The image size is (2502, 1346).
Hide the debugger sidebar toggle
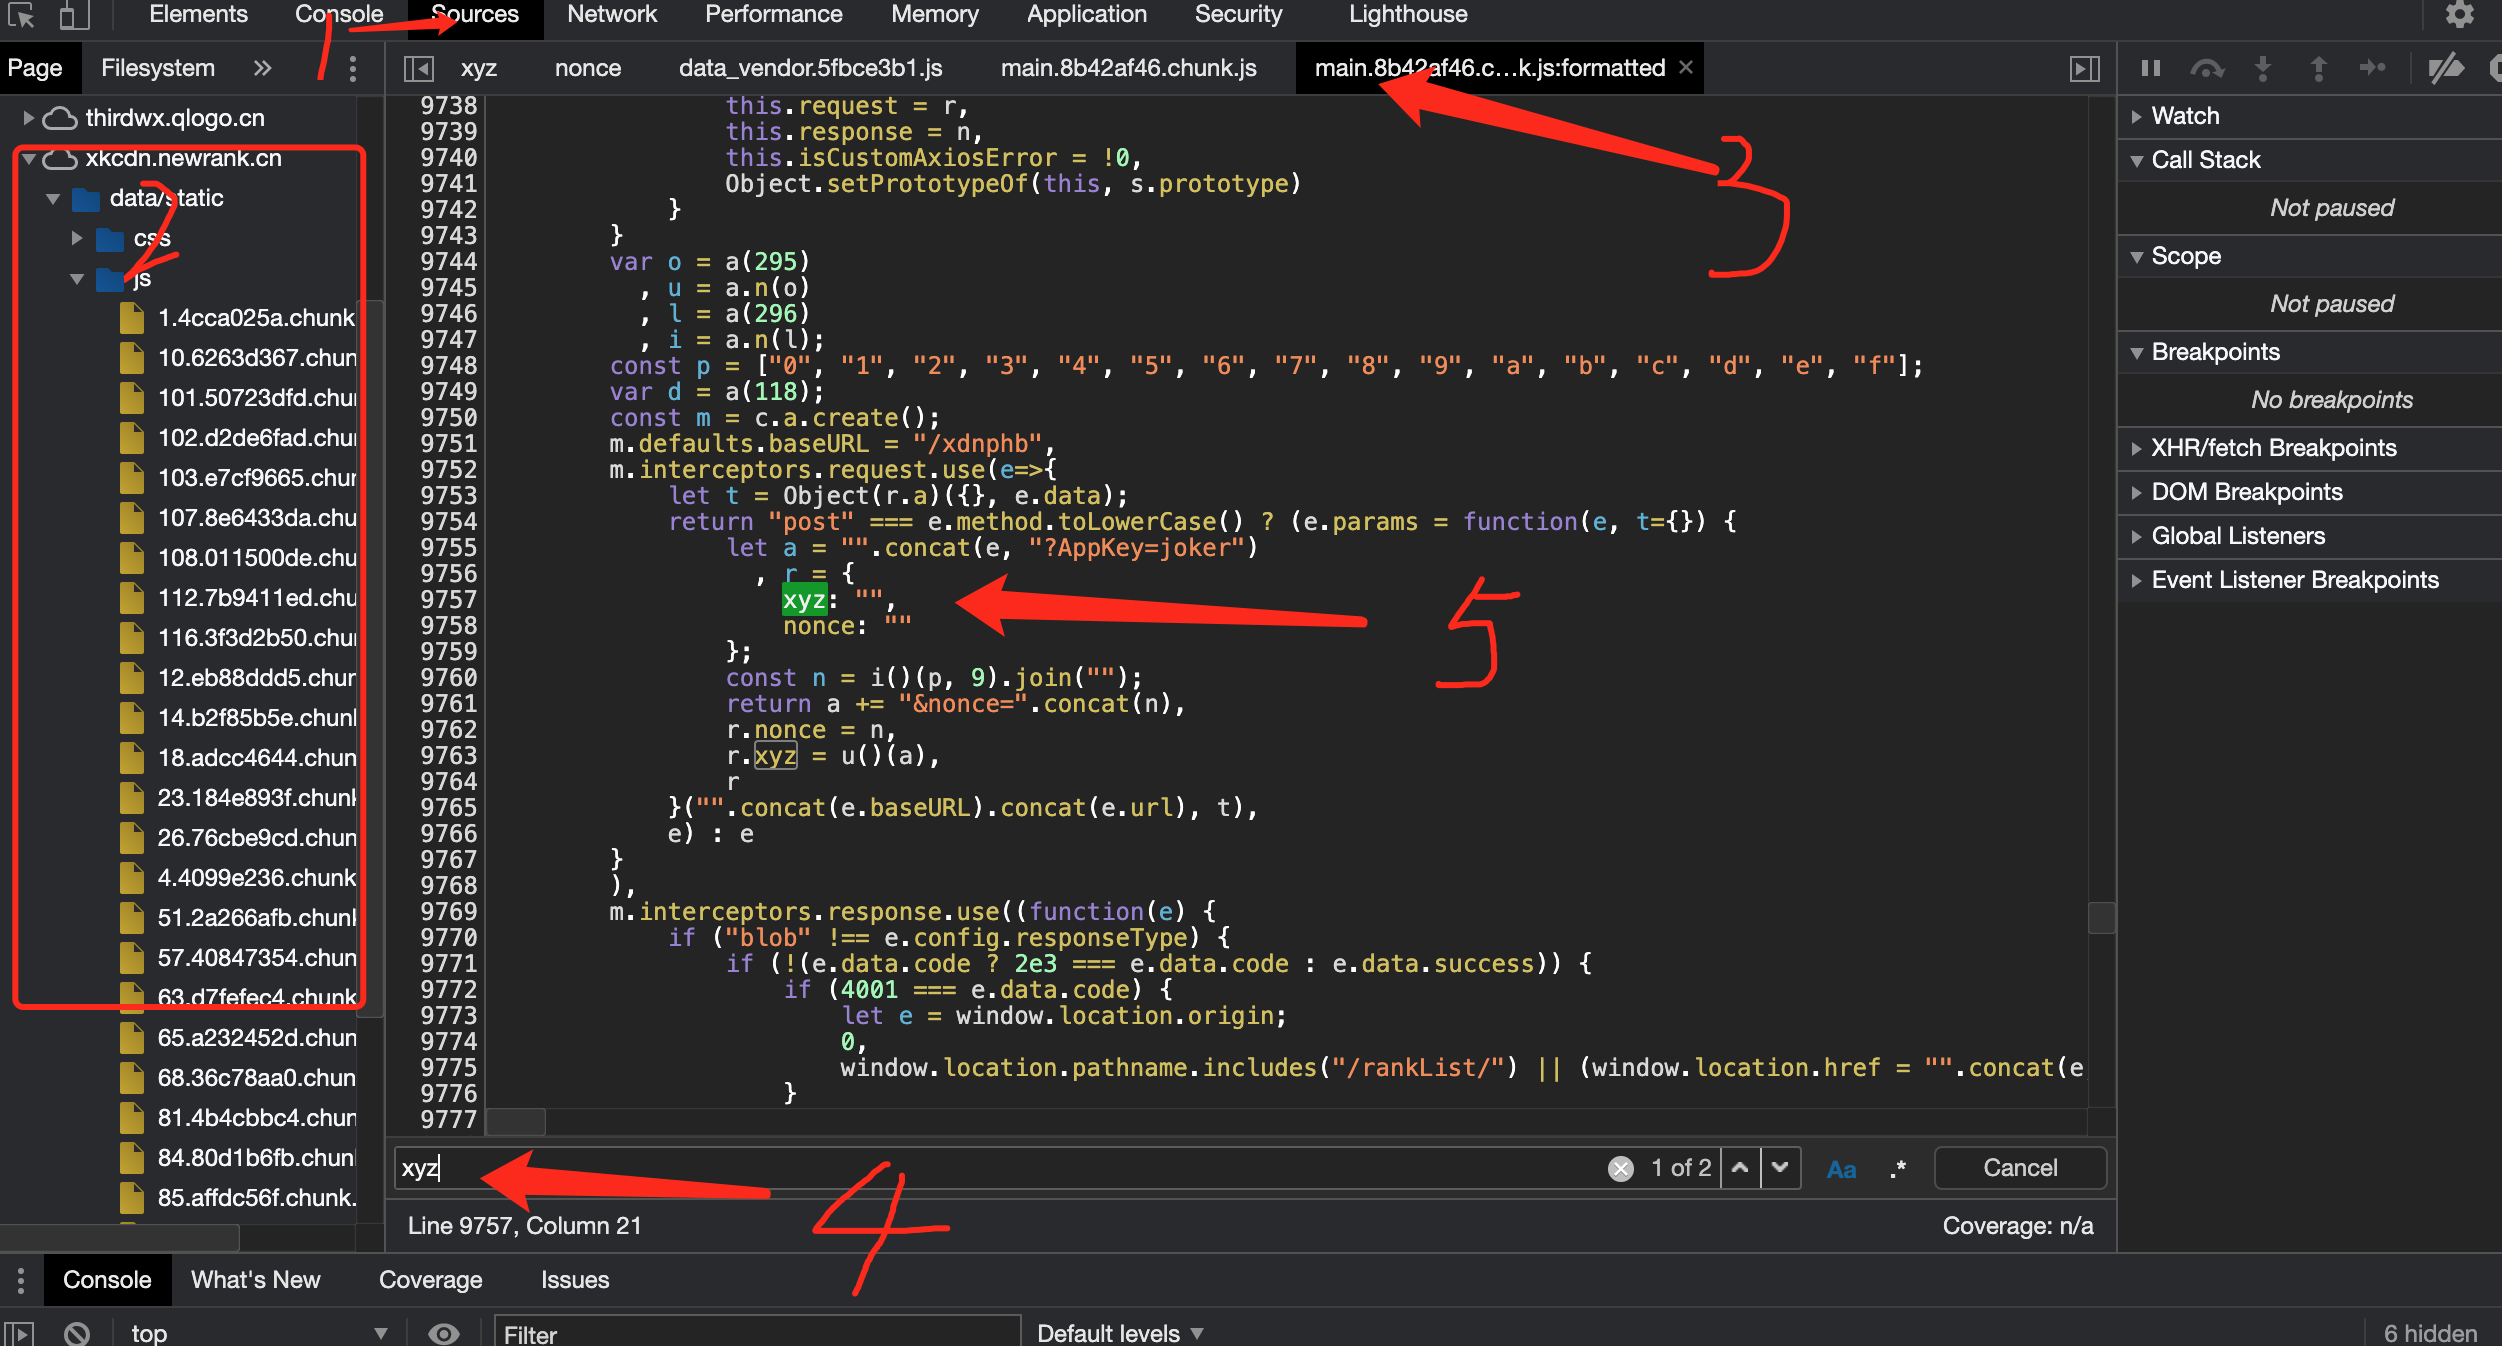click(2084, 68)
